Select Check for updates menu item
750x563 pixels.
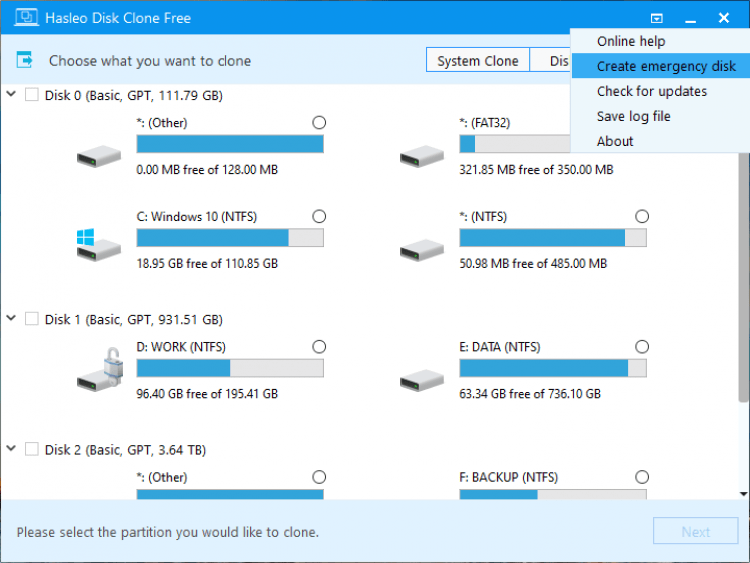coord(652,91)
